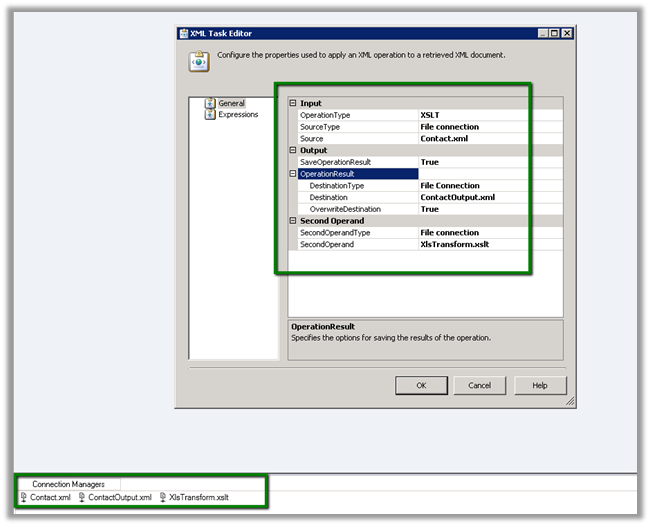This screenshot has width=650, height=526.
Task: Click the Input section header
Action: pos(310,103)
